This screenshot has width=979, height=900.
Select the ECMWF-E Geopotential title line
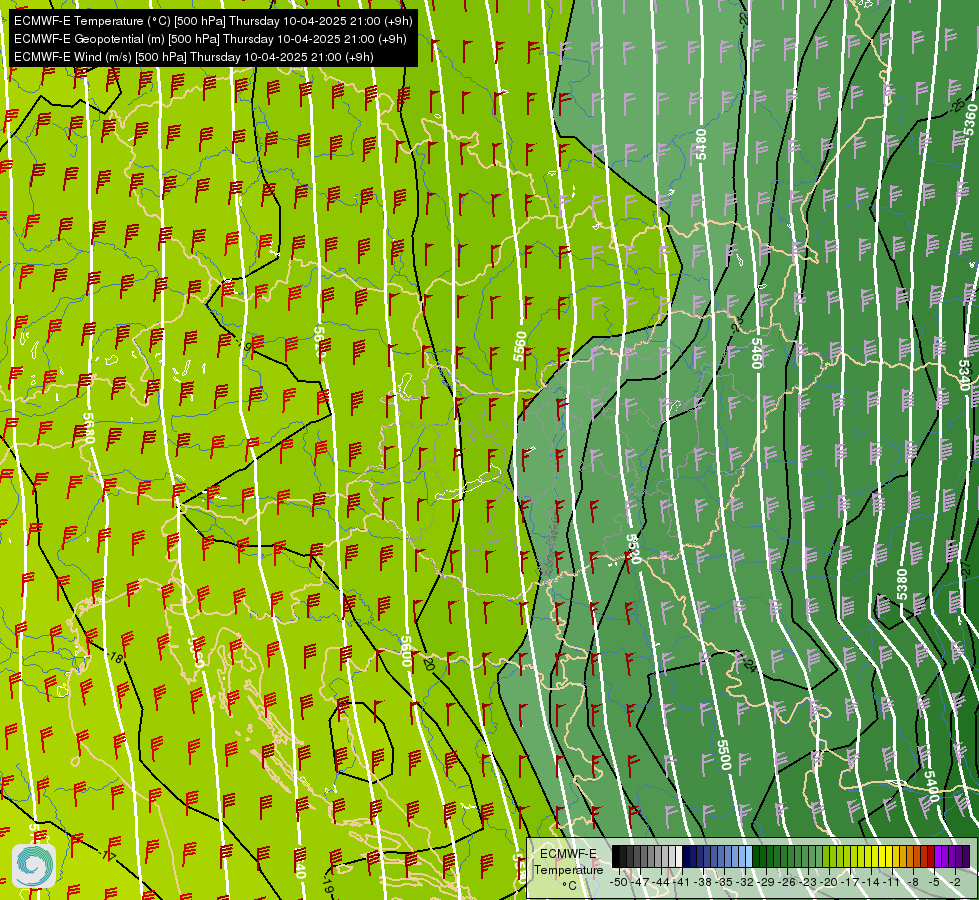(210, 39)
